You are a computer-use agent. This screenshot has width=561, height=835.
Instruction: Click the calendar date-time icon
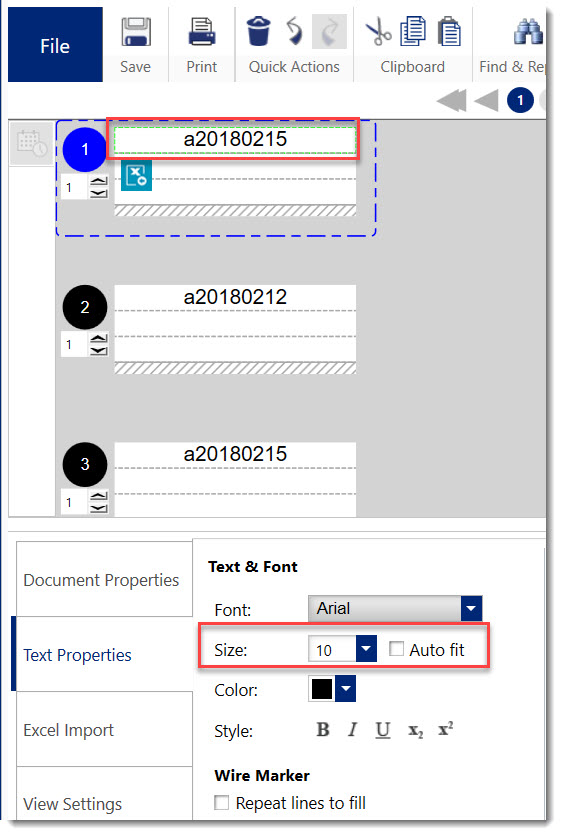pos(31,143)
